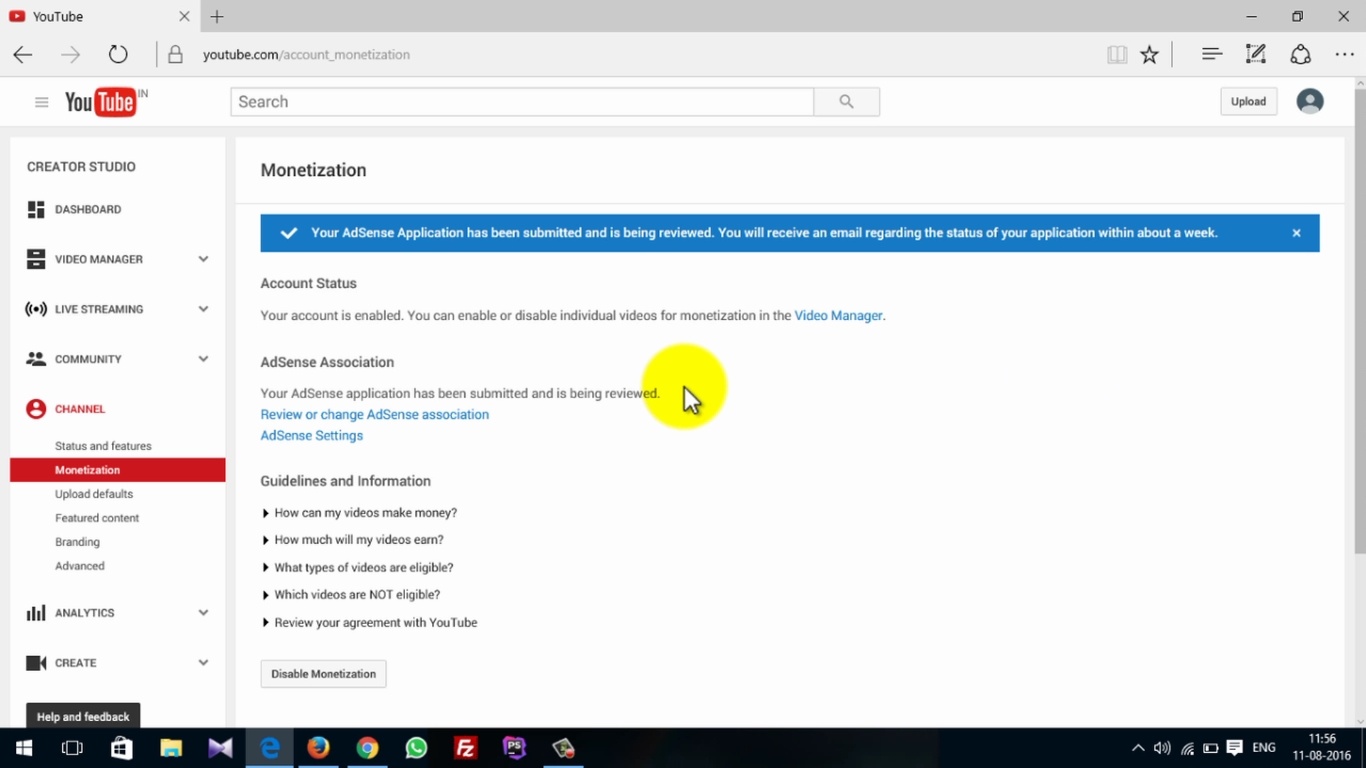The width and height of the screenshot is (1366, 768).
Task: Open Task View on taskbar
Action: click(73, 748)
